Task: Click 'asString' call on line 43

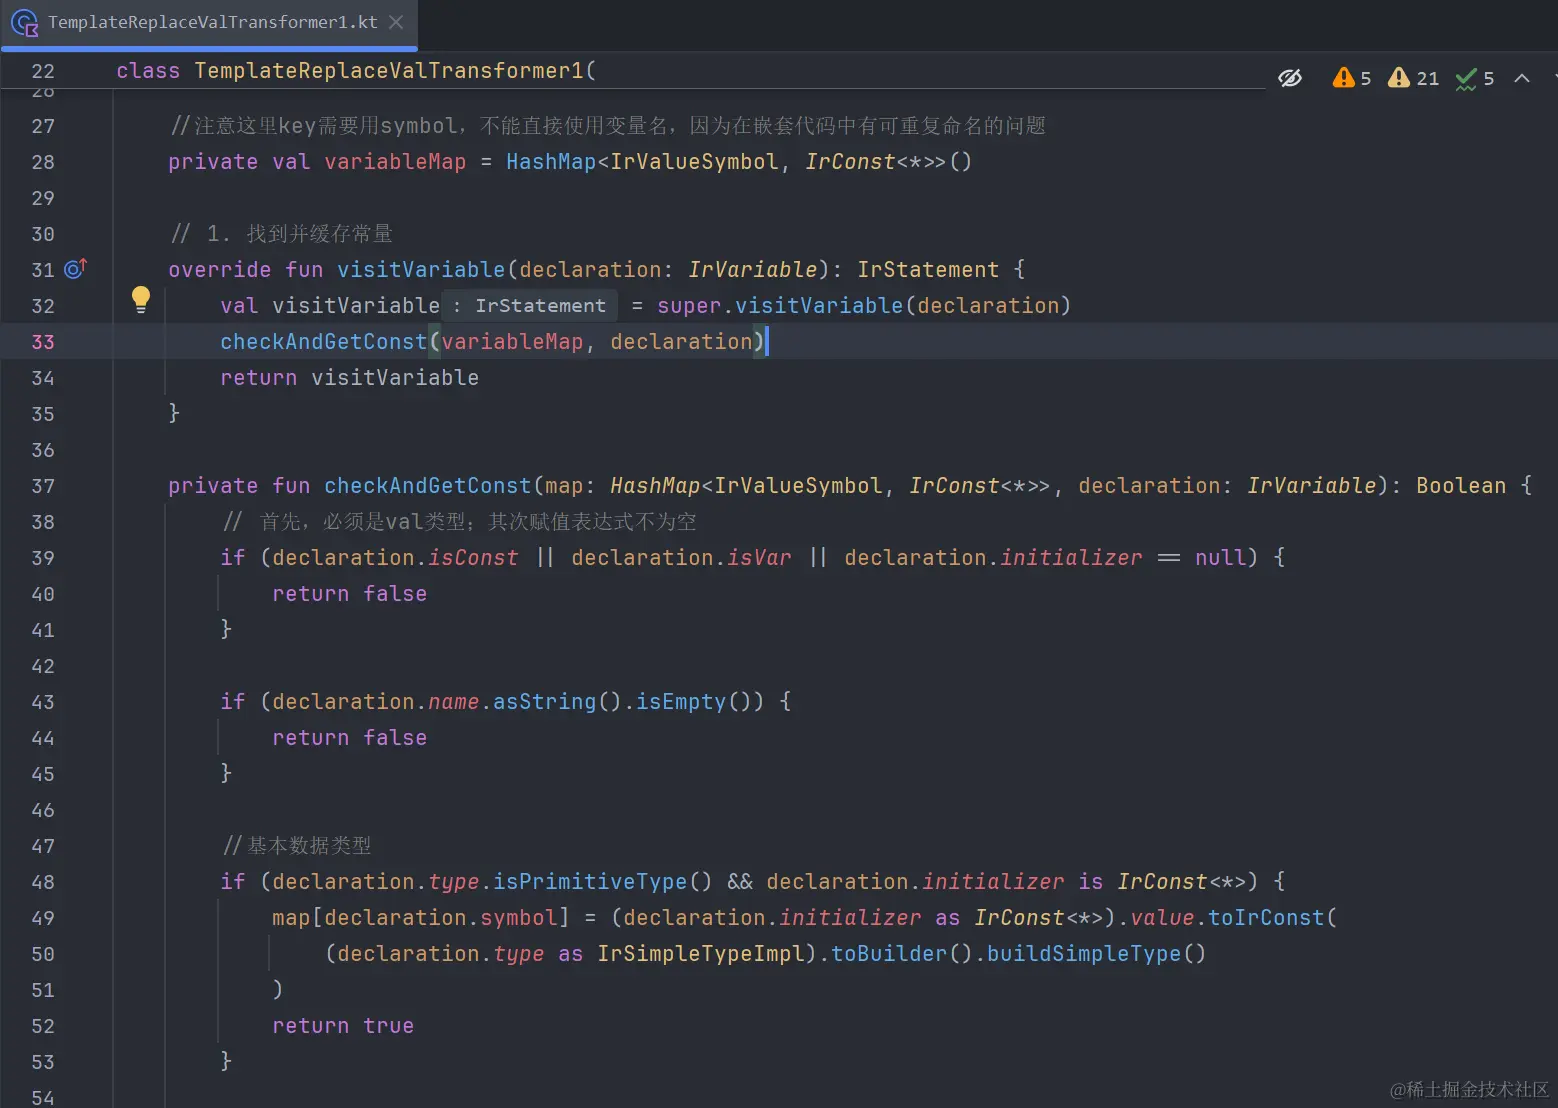Action: (x=545, y=702)
